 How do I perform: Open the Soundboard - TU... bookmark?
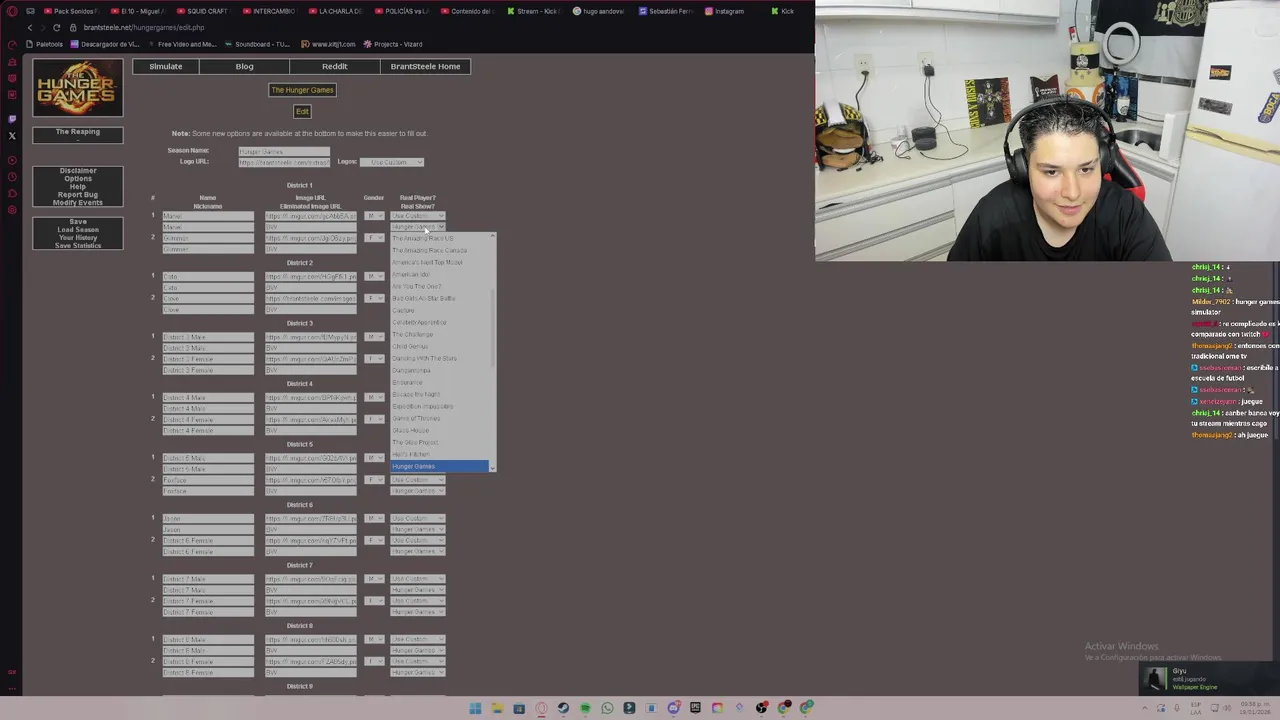[257, 44]
